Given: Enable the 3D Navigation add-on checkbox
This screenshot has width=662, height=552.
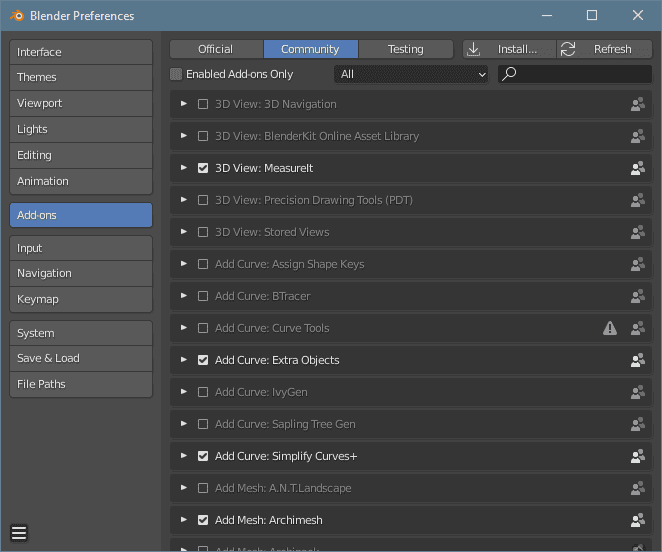Looking at the screenshot, I should 203,104.
